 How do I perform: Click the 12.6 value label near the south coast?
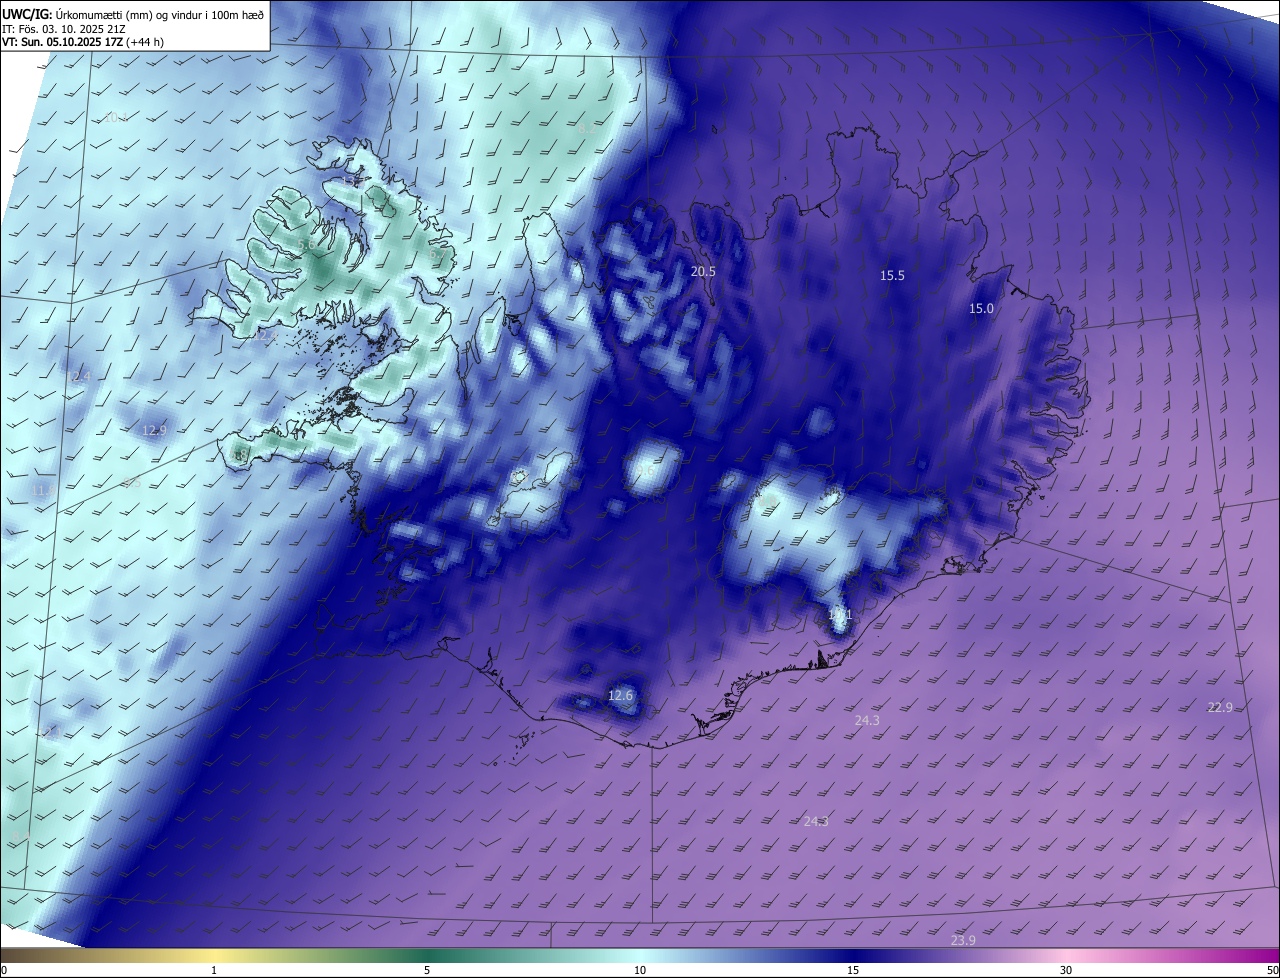621,695
